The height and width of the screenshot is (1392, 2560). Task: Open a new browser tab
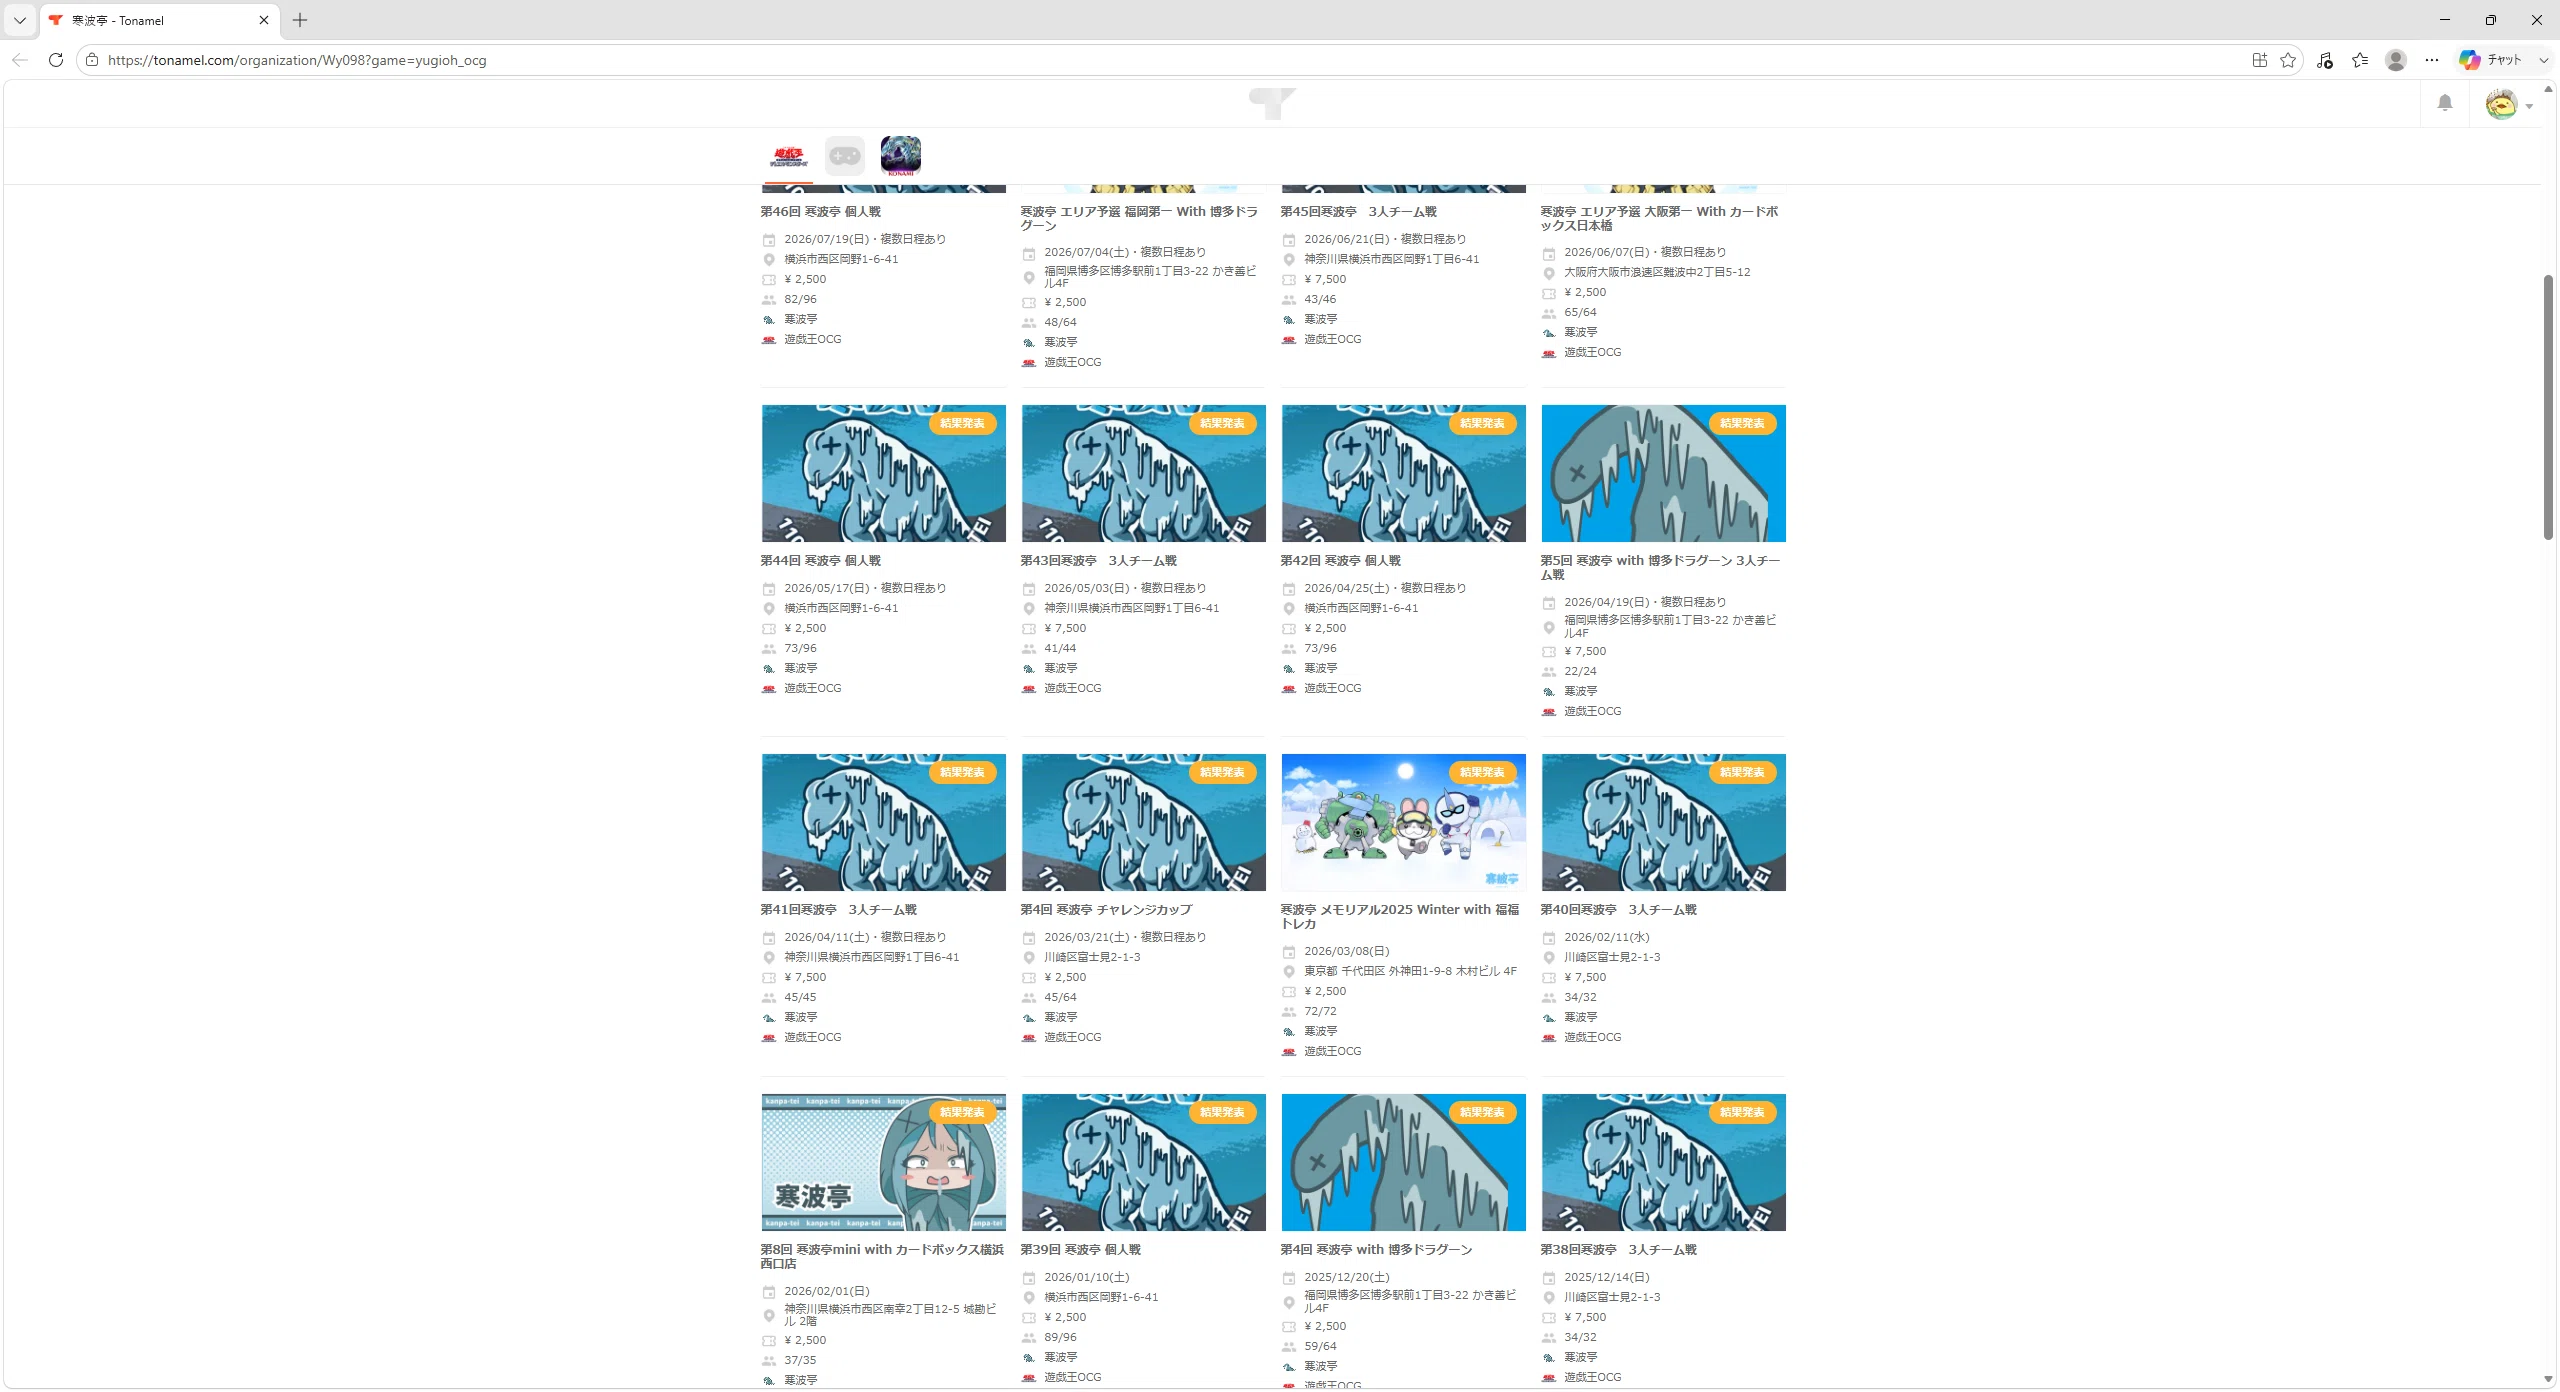point(300,20)
